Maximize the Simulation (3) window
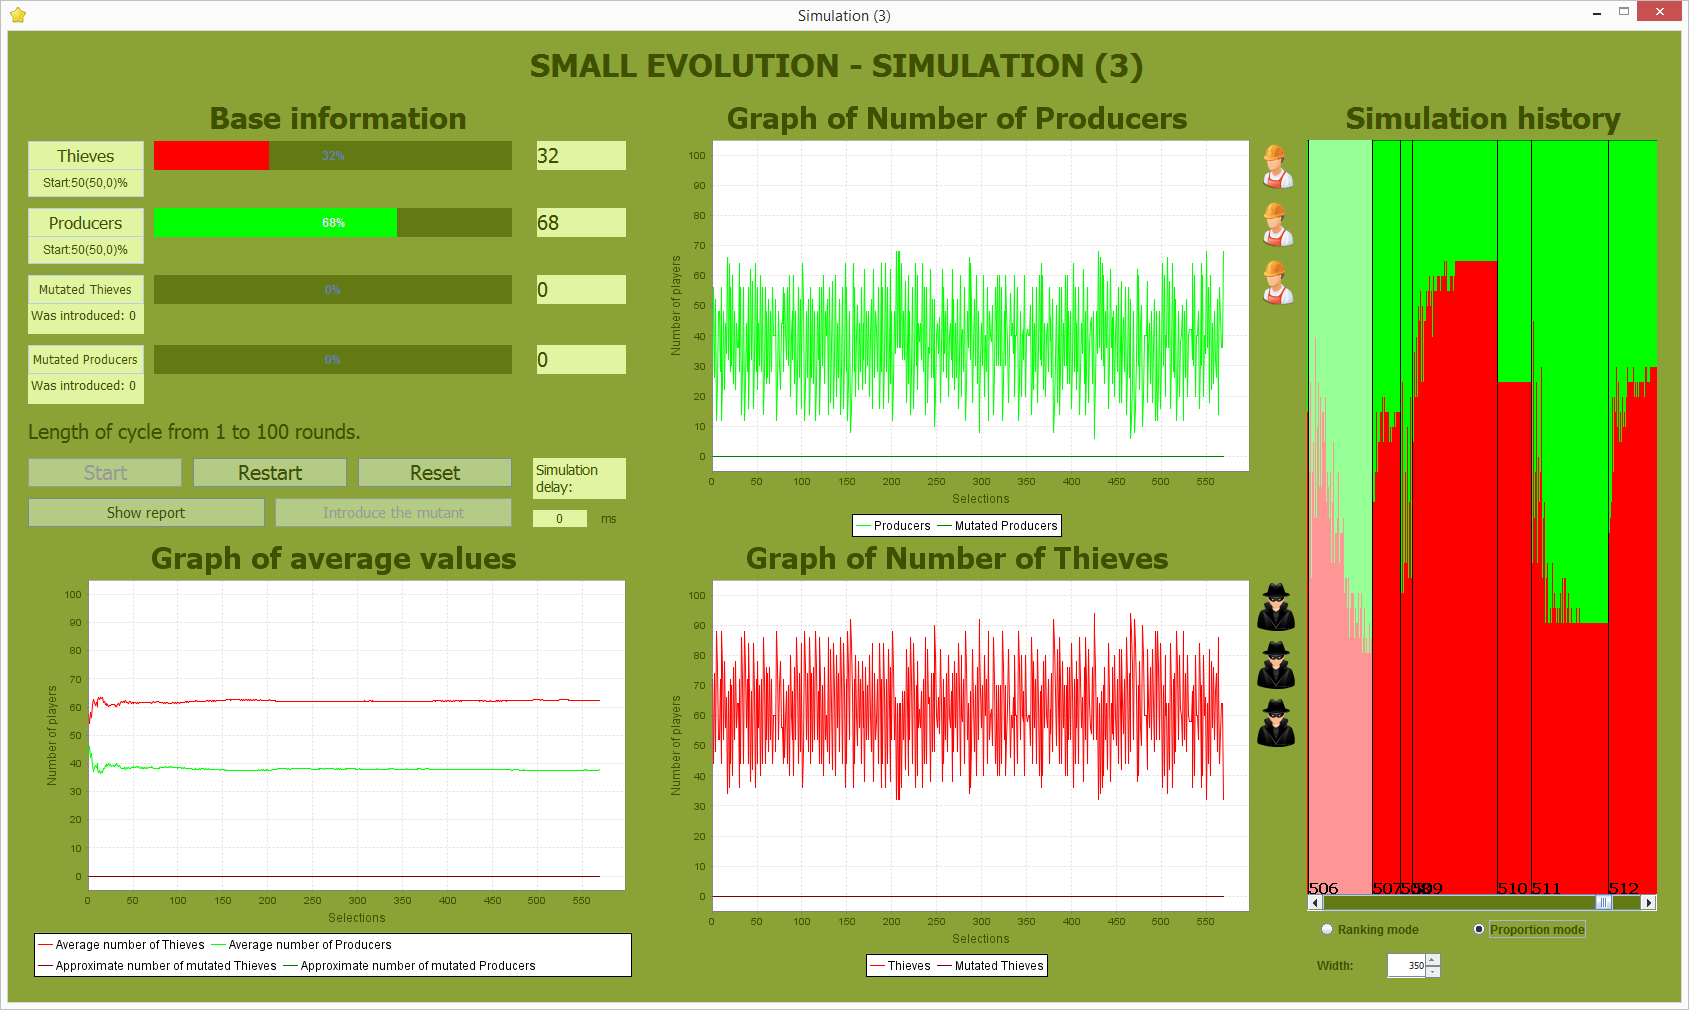This screenshot has height=1010, width=1689. (1624, 12)
